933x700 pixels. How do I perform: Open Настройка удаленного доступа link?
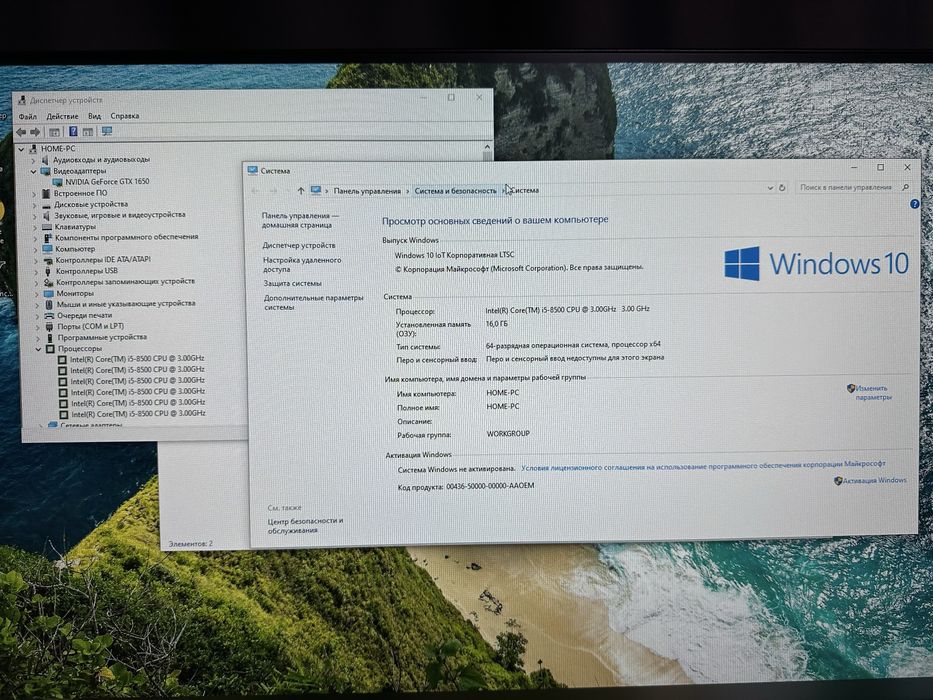pos(302,264)
